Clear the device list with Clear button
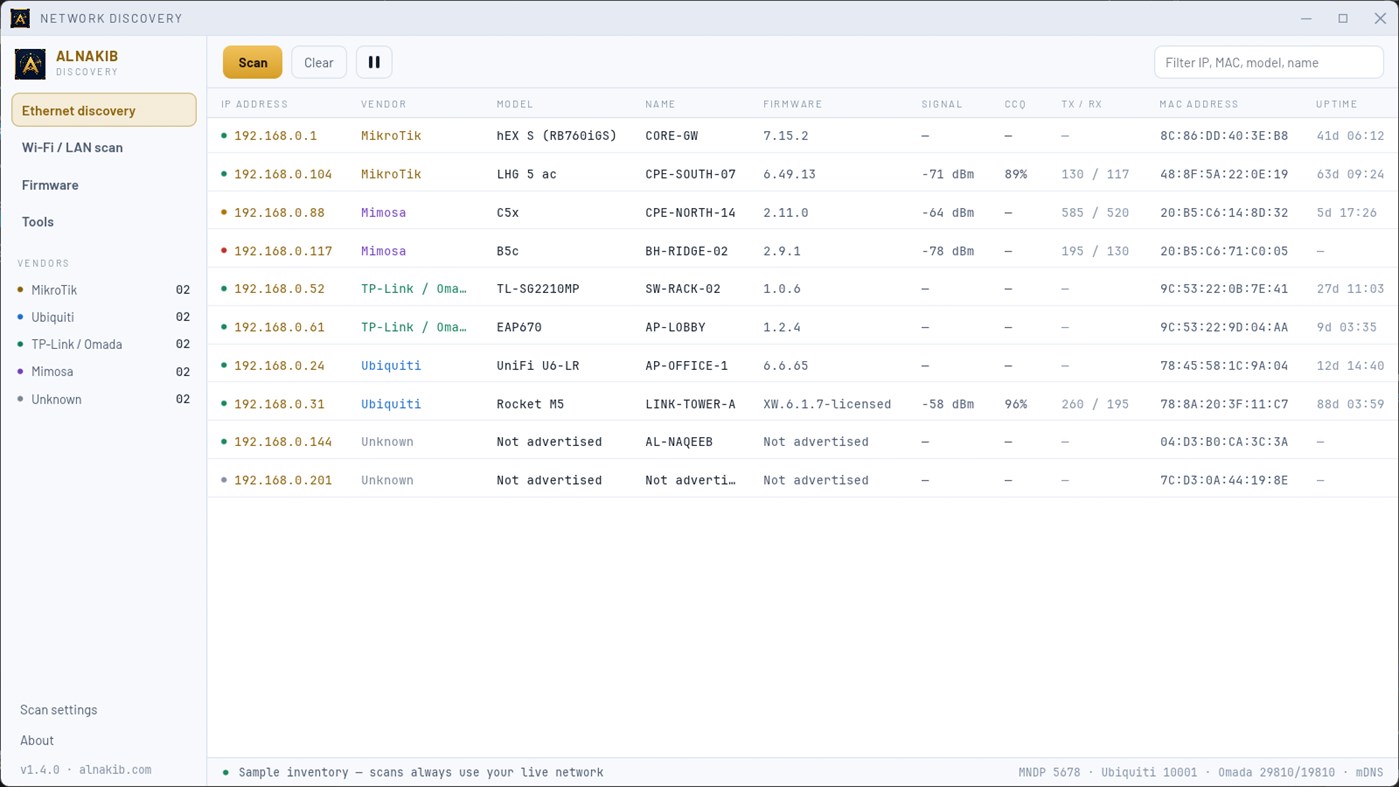This screenshot has height=787, width=1399. (319, 62)
